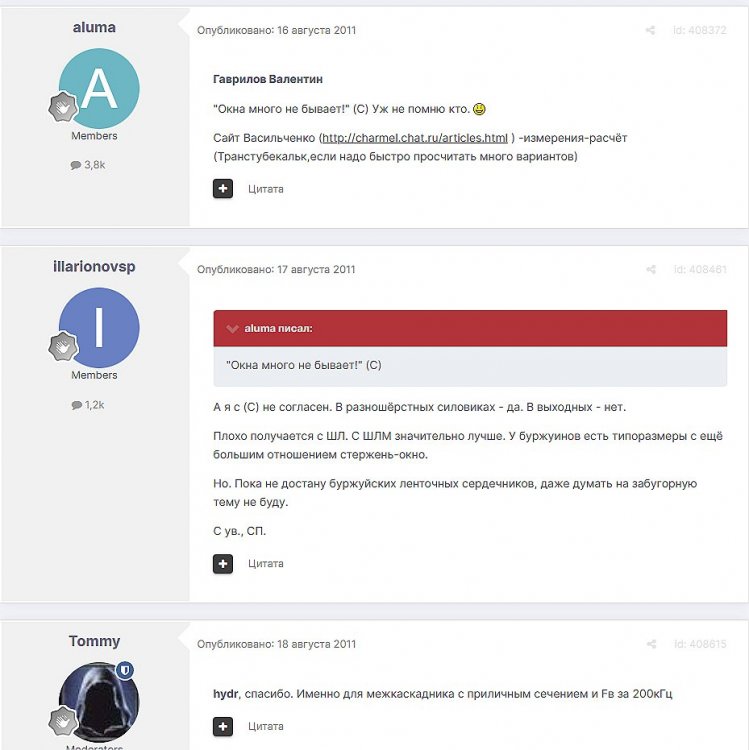Click the speech bubble icon beside 1,2k

[77, 405]
